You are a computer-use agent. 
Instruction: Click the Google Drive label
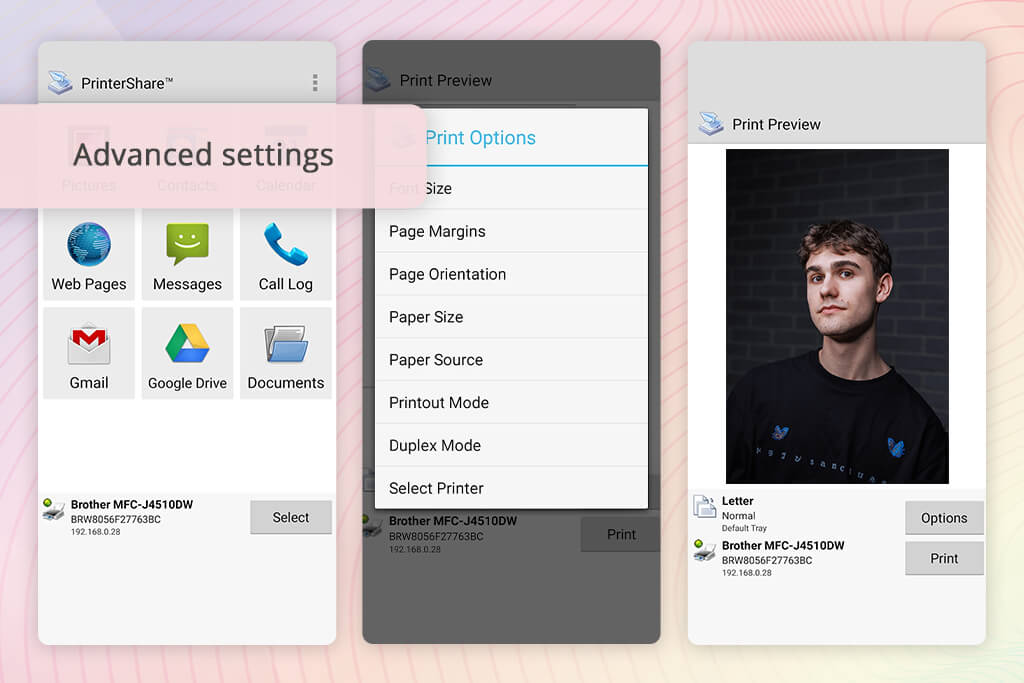(187, 383)
